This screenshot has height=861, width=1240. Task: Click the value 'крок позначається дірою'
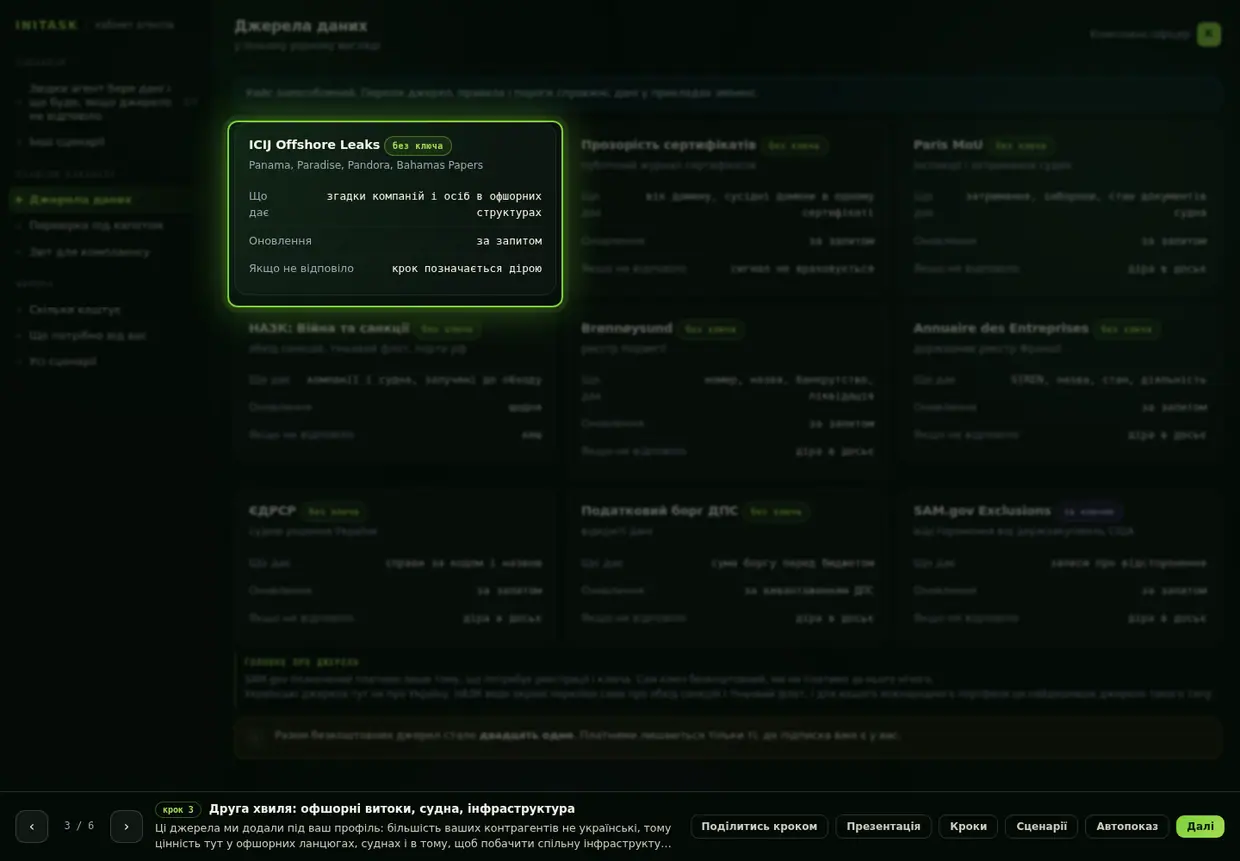(467, 269)
